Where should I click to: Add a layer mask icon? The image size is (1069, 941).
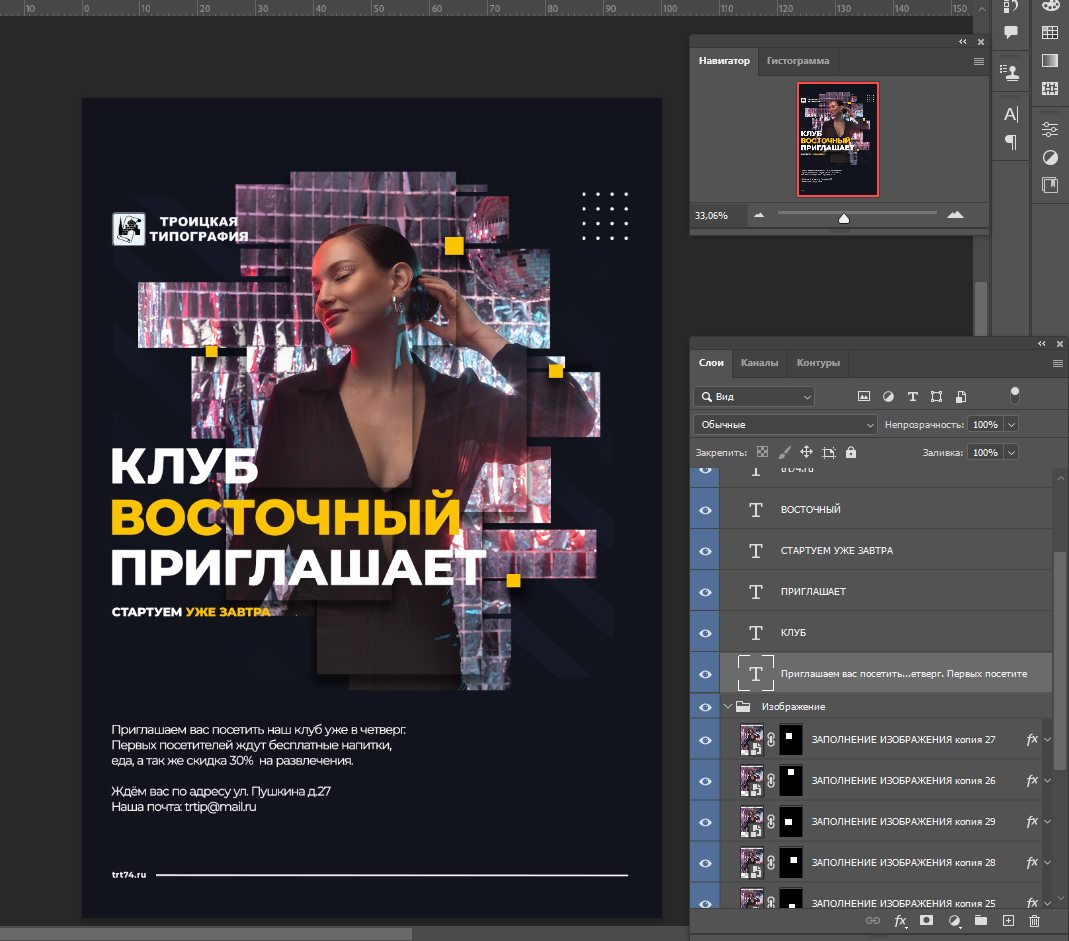point(926,921)
